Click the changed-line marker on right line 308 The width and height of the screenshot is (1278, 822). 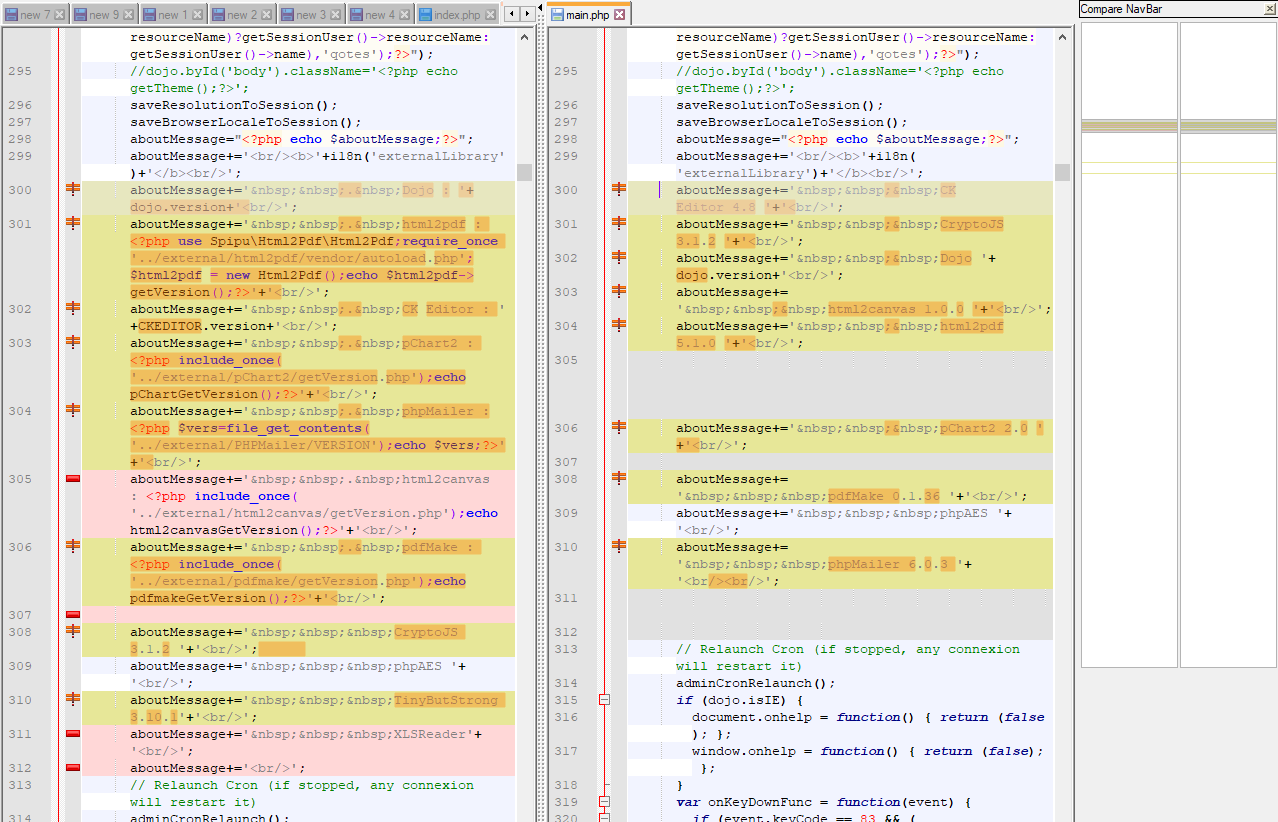(x=619, y=479)
